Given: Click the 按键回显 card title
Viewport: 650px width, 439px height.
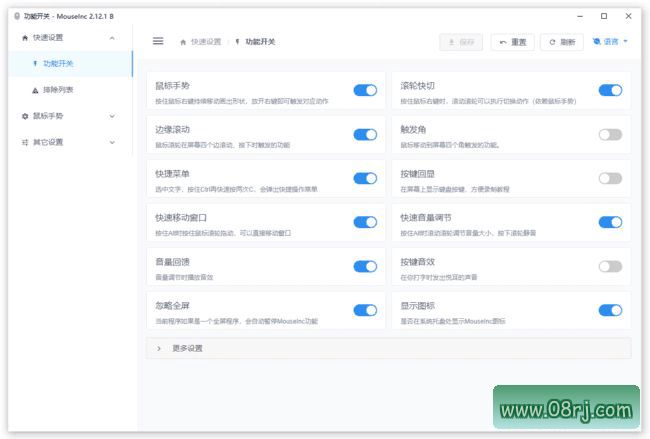Looking at the screenshot, I should click(417, 174).
